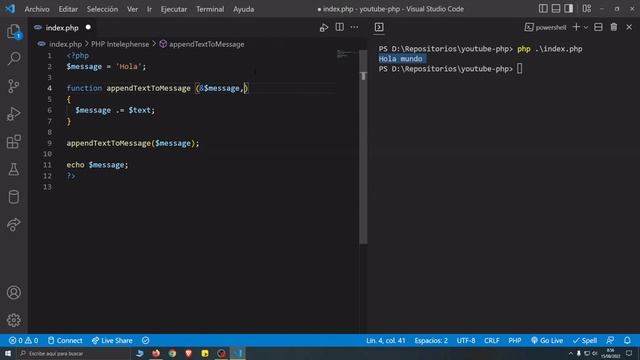
Task: Open the Ver menu
Action: (x=132, y=9)
